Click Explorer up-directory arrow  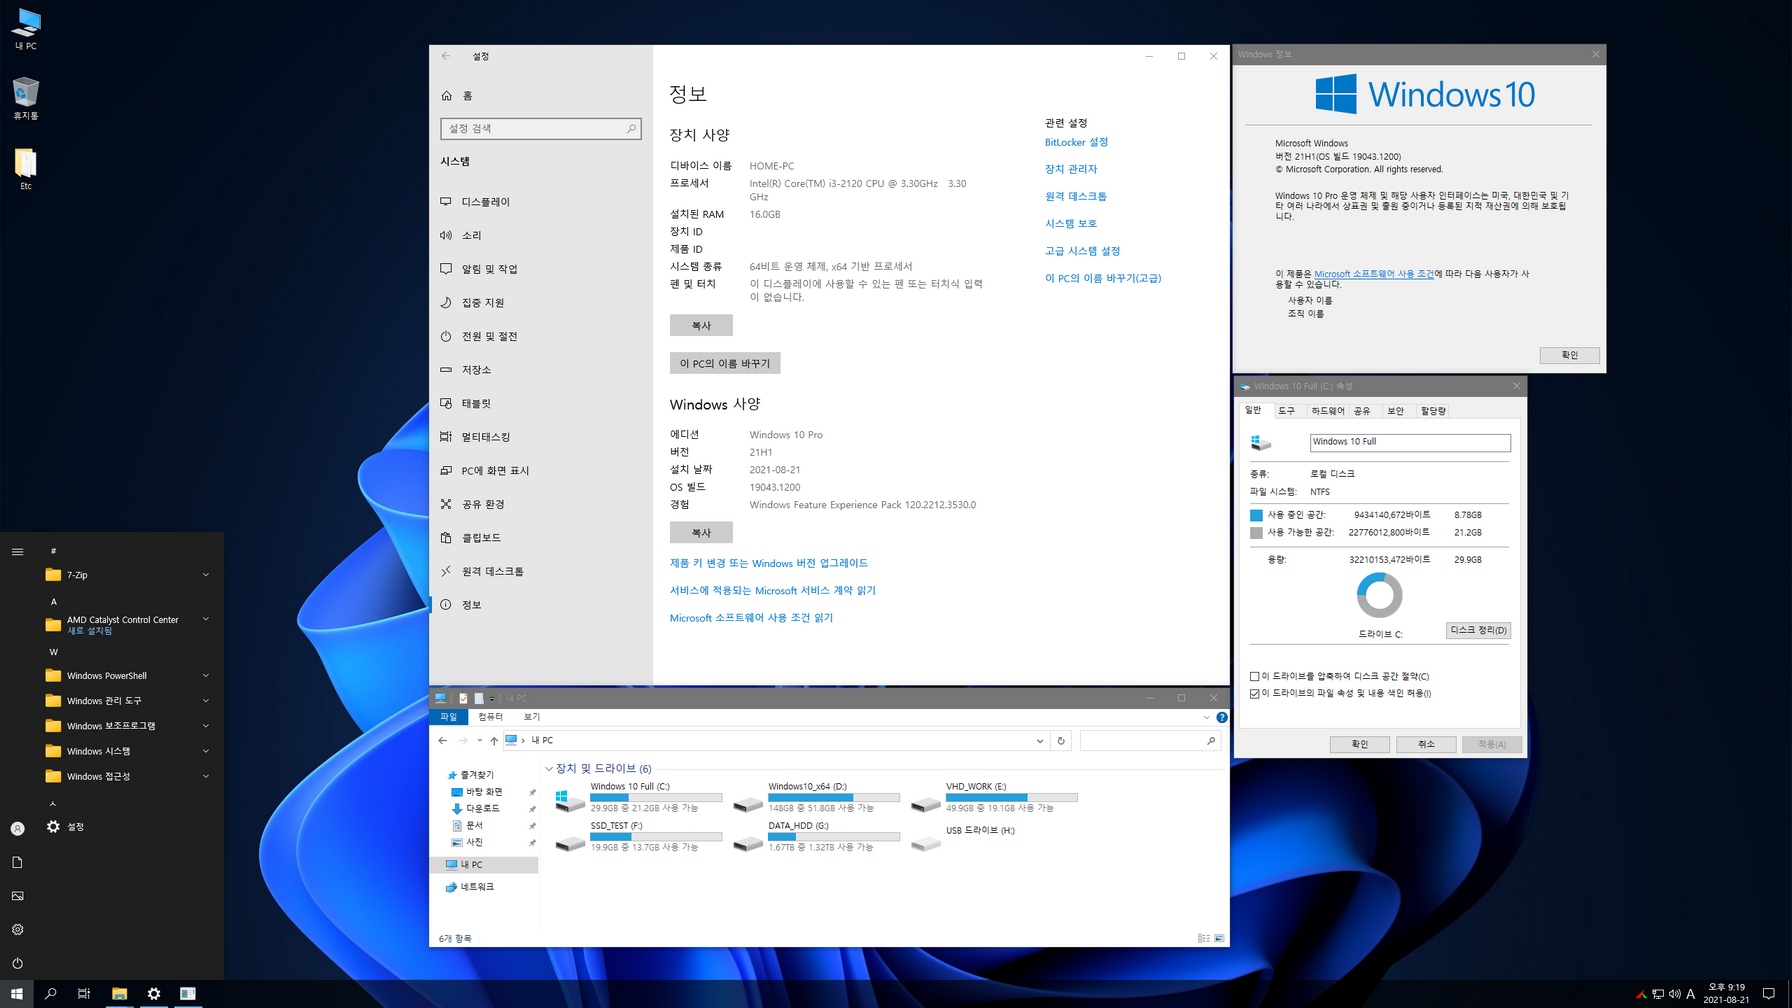click(x=494, y=741)
